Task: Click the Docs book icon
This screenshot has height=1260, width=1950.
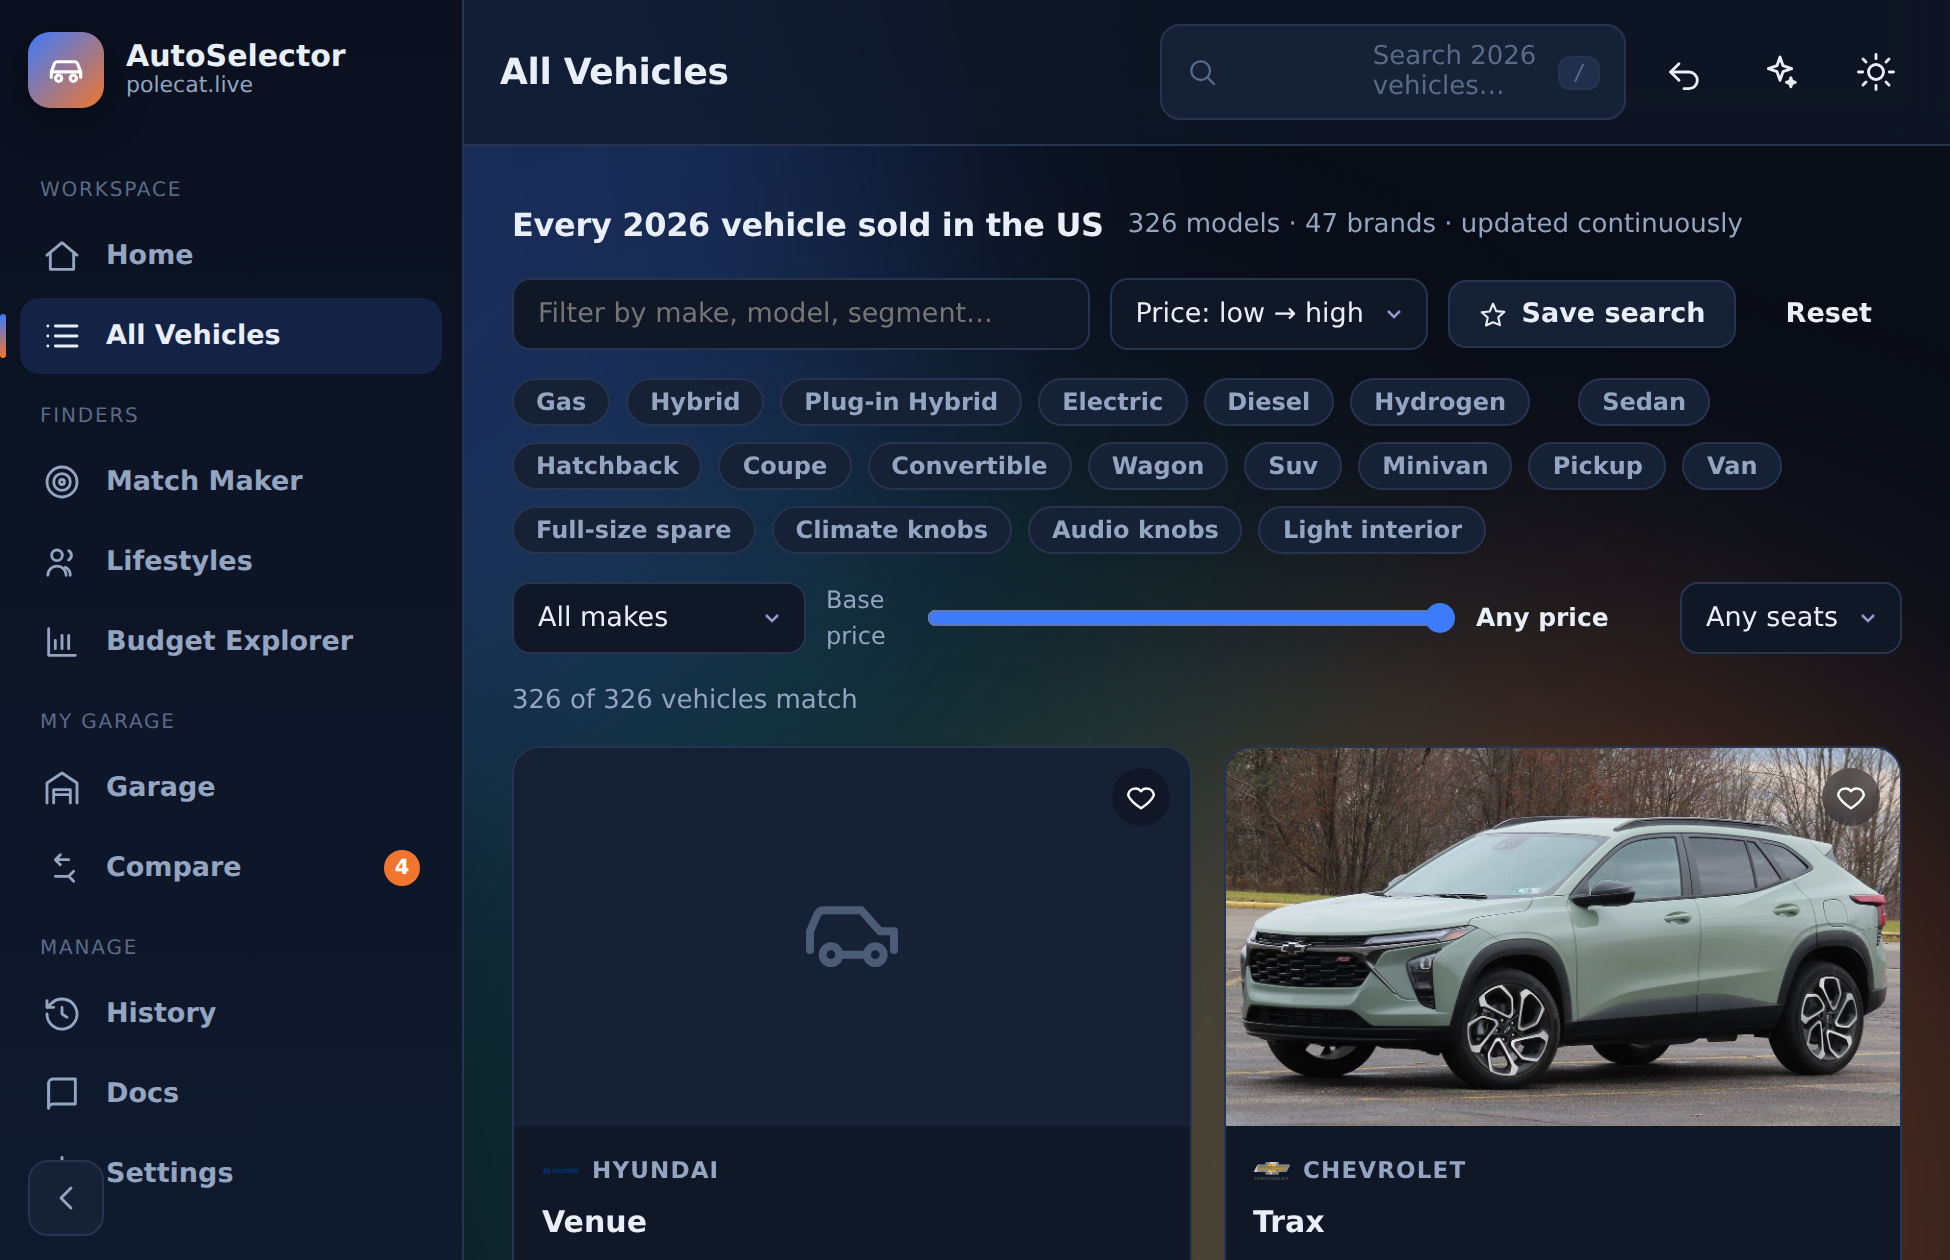Action: click(x=62, y=1093)
